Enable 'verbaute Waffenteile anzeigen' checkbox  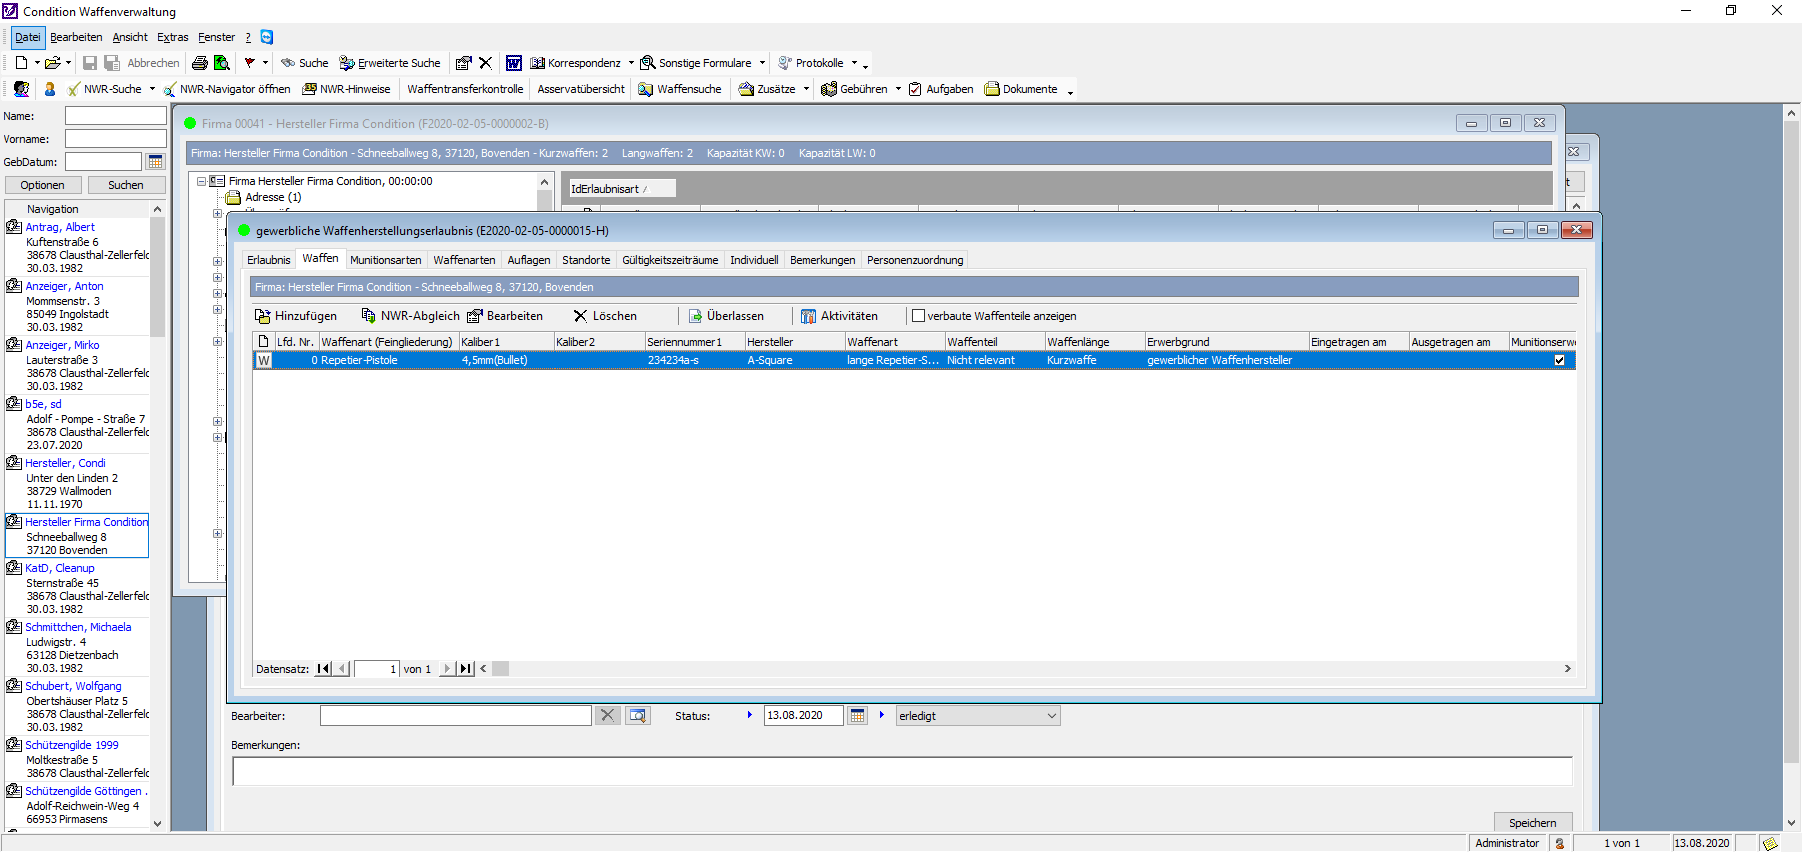(918, 316)
